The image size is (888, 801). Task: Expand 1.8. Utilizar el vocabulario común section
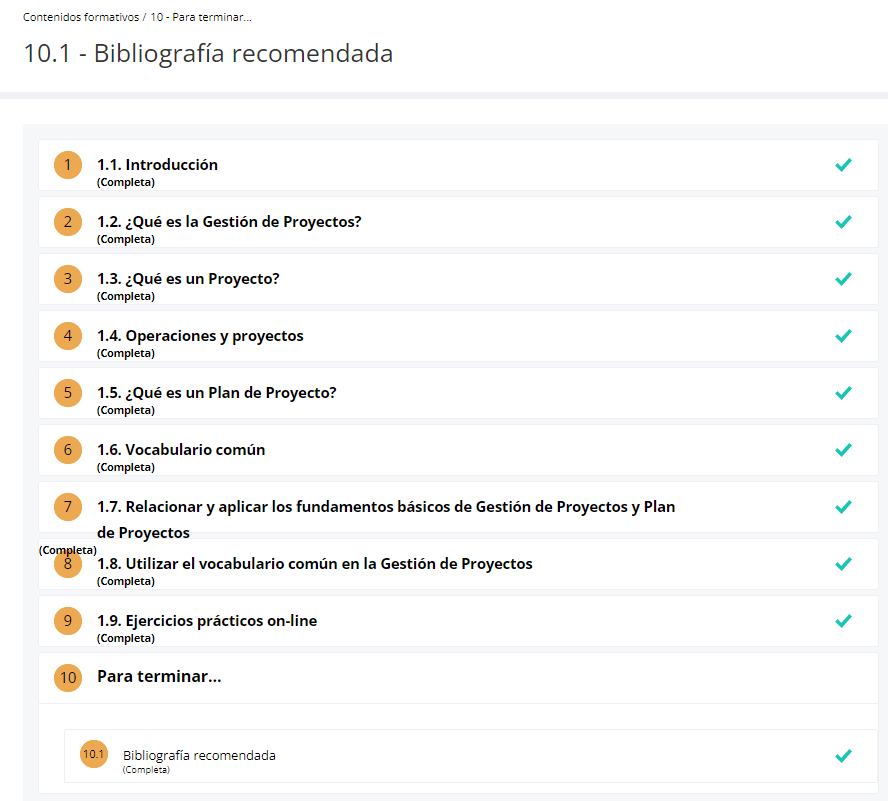[x=458, y=564]
